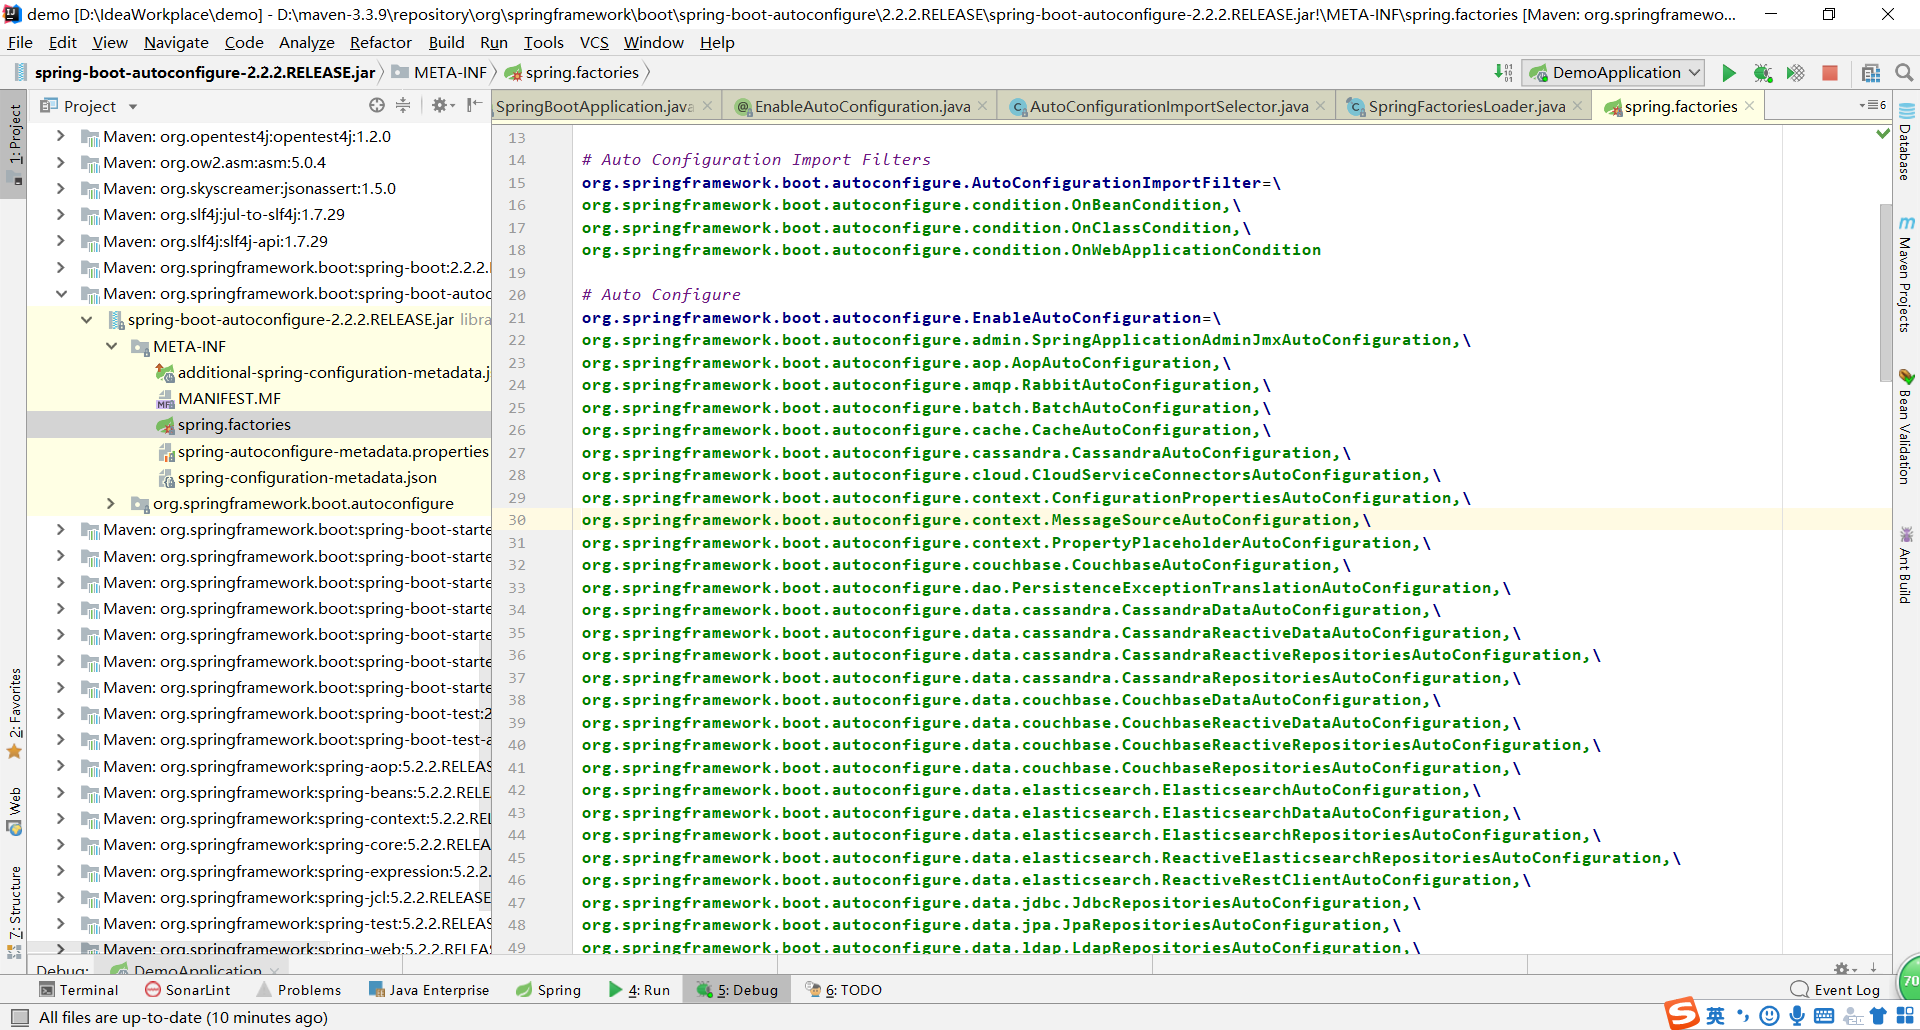This screenshot has height=1030, width=1920.
Task: Expand Maven: org.slf4j:slf4j-api:1.7.29 node
Action: (60, 241)
